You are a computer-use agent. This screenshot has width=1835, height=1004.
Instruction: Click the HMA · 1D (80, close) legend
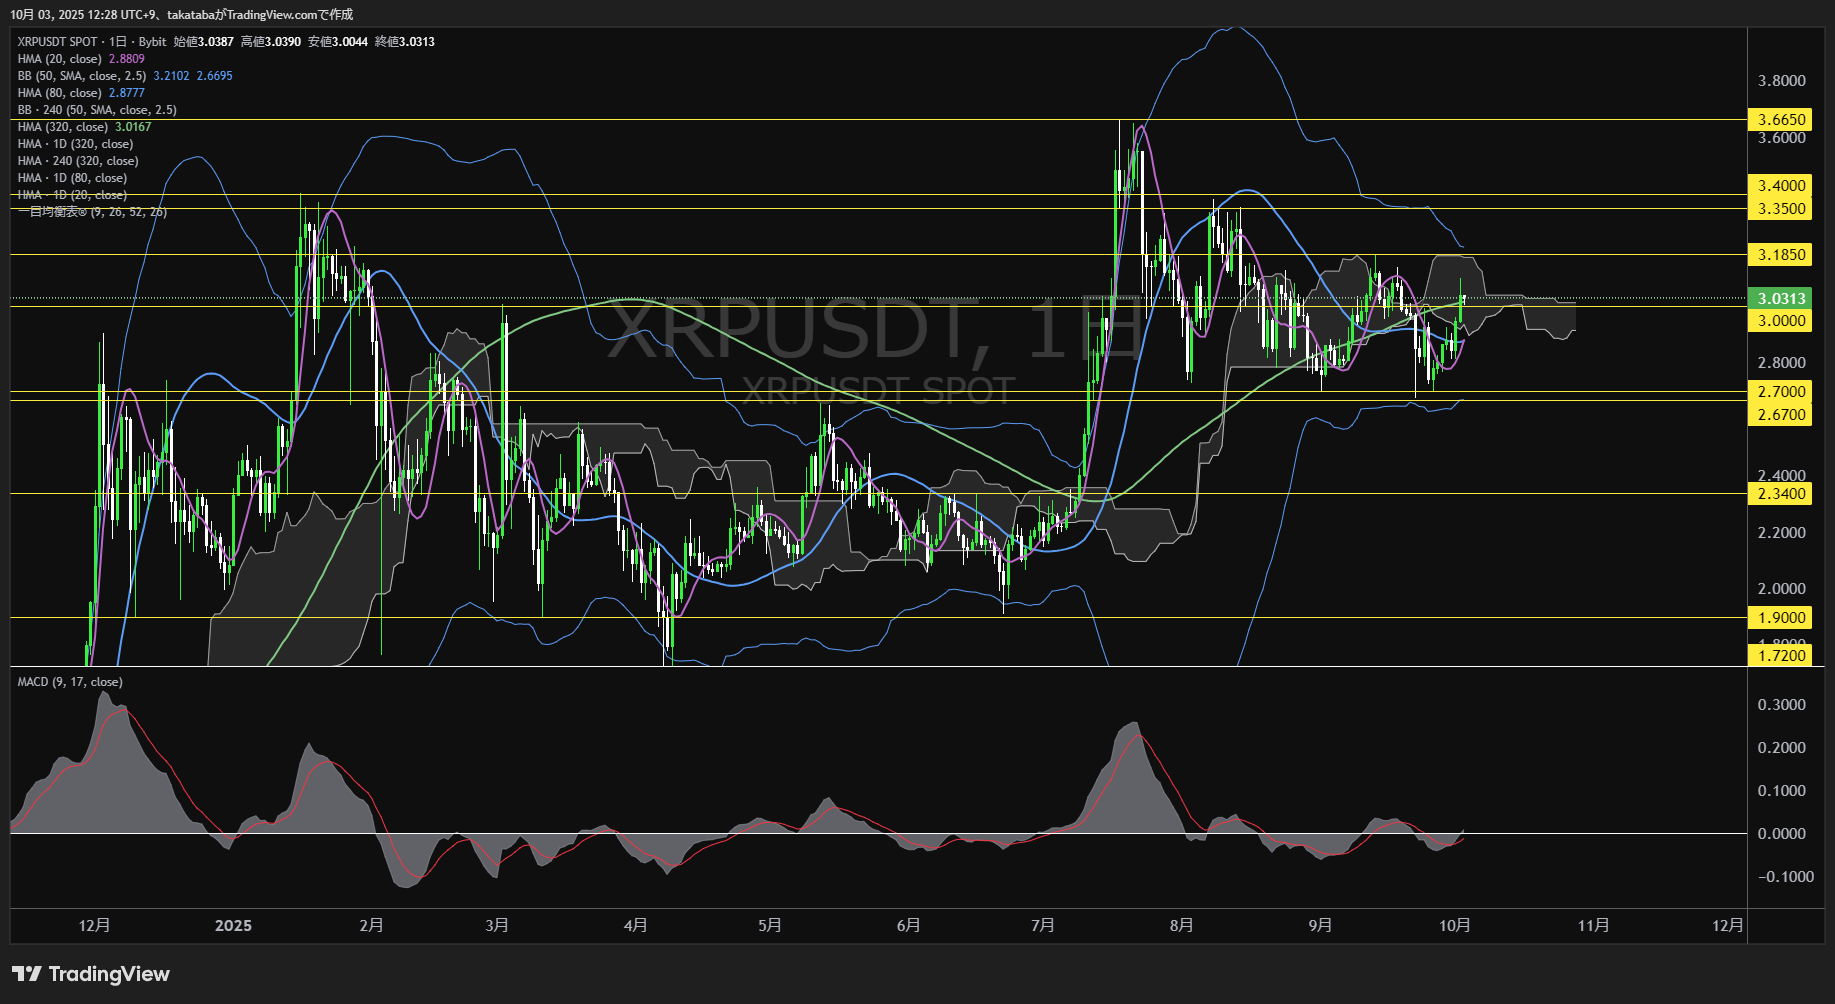point(72,178)
